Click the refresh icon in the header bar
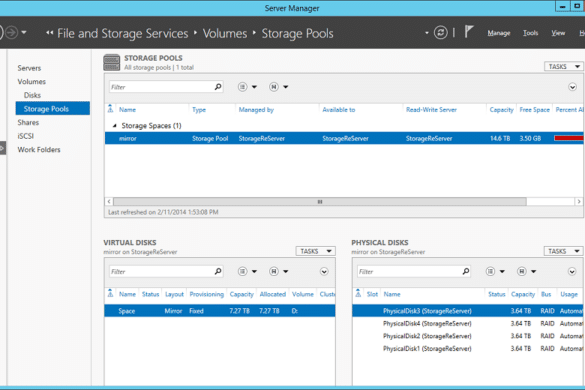Image resolution: width=585 pixels, height=390 pixels. 440,33
